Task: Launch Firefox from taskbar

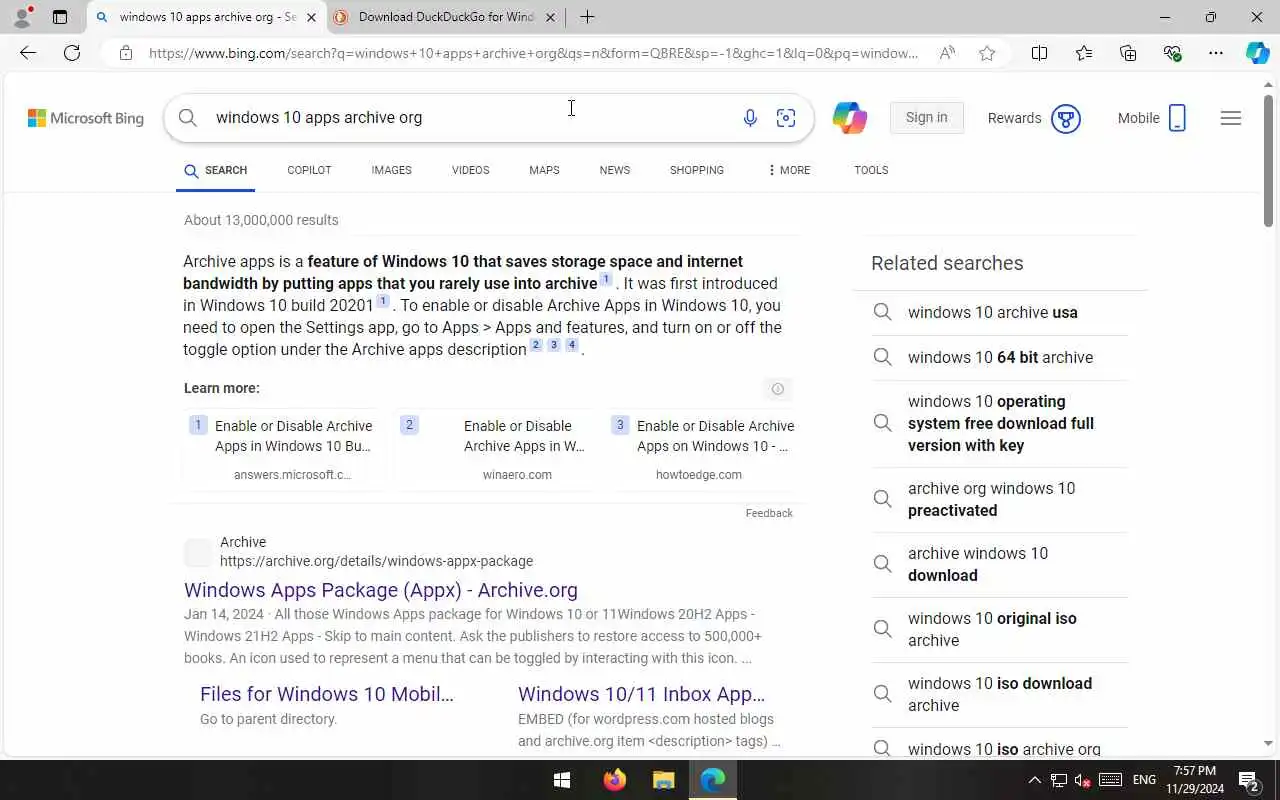Action: pos(614,780)
